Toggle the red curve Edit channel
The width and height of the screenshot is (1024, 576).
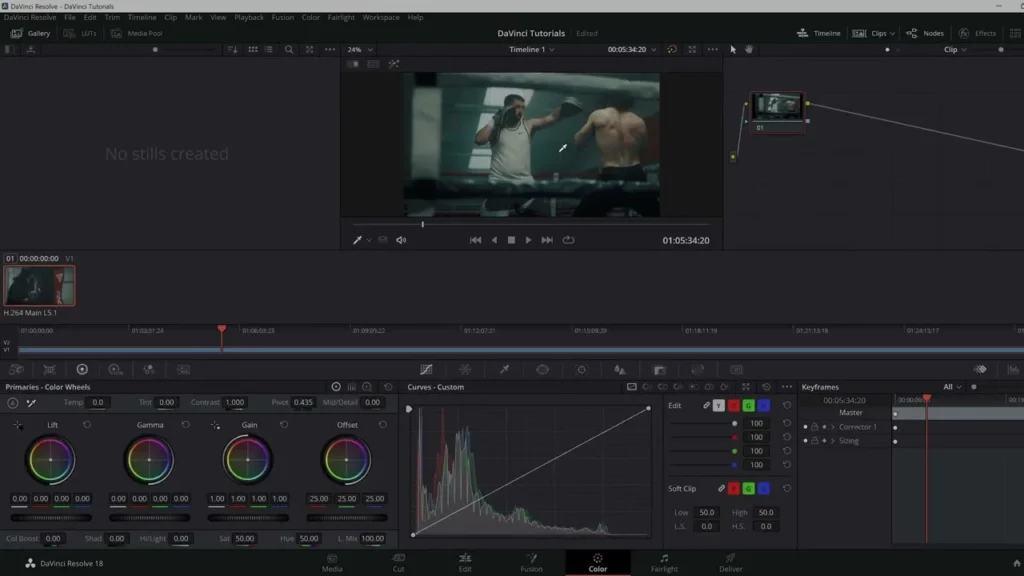pos(733,406)
